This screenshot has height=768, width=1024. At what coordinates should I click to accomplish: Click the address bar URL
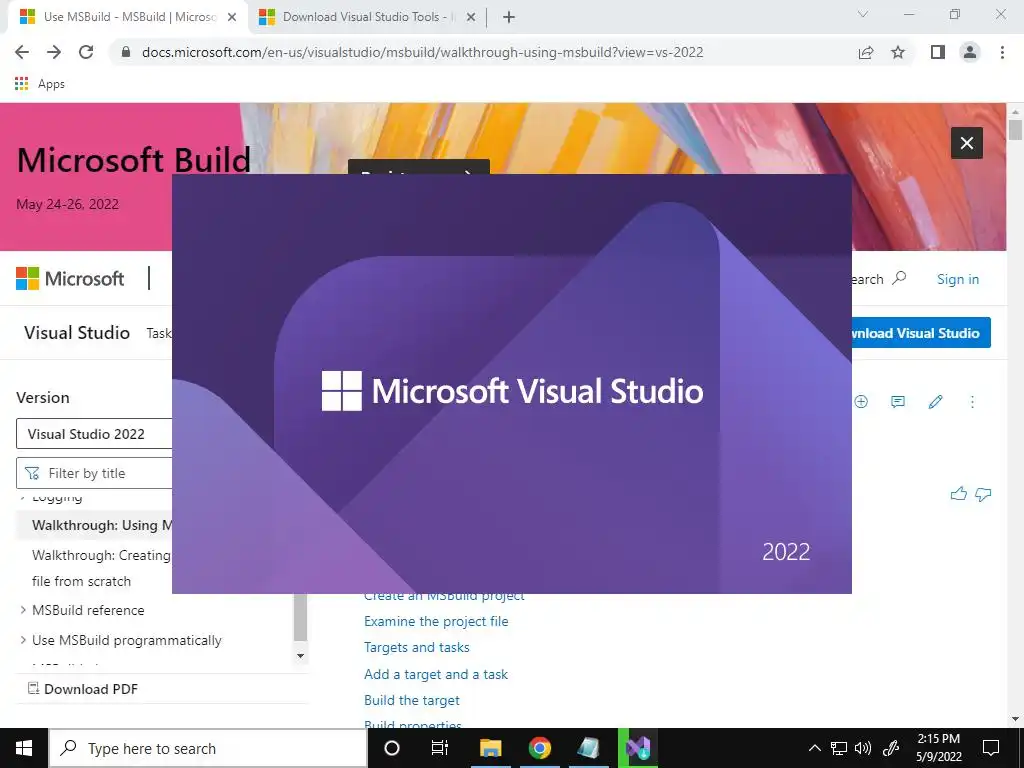422,52
